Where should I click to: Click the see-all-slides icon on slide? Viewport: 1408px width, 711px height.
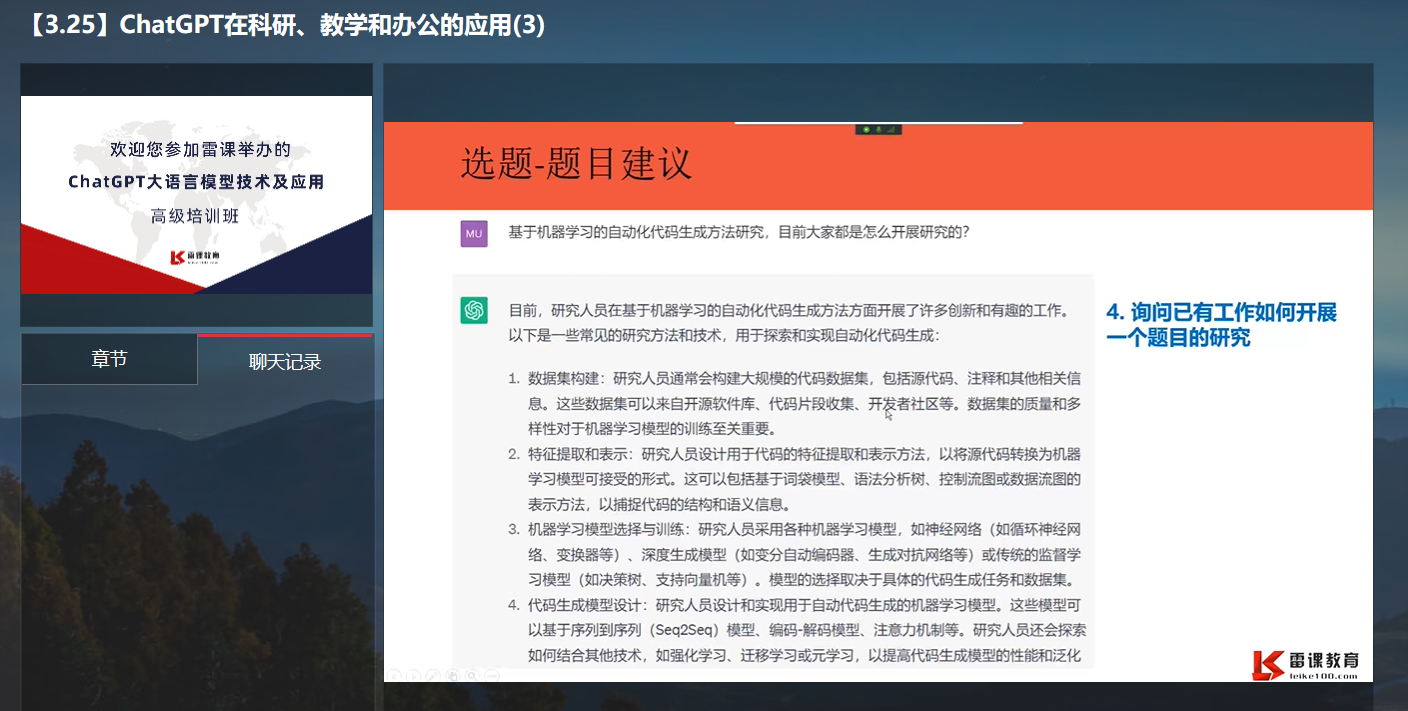(x=453, y=674)
